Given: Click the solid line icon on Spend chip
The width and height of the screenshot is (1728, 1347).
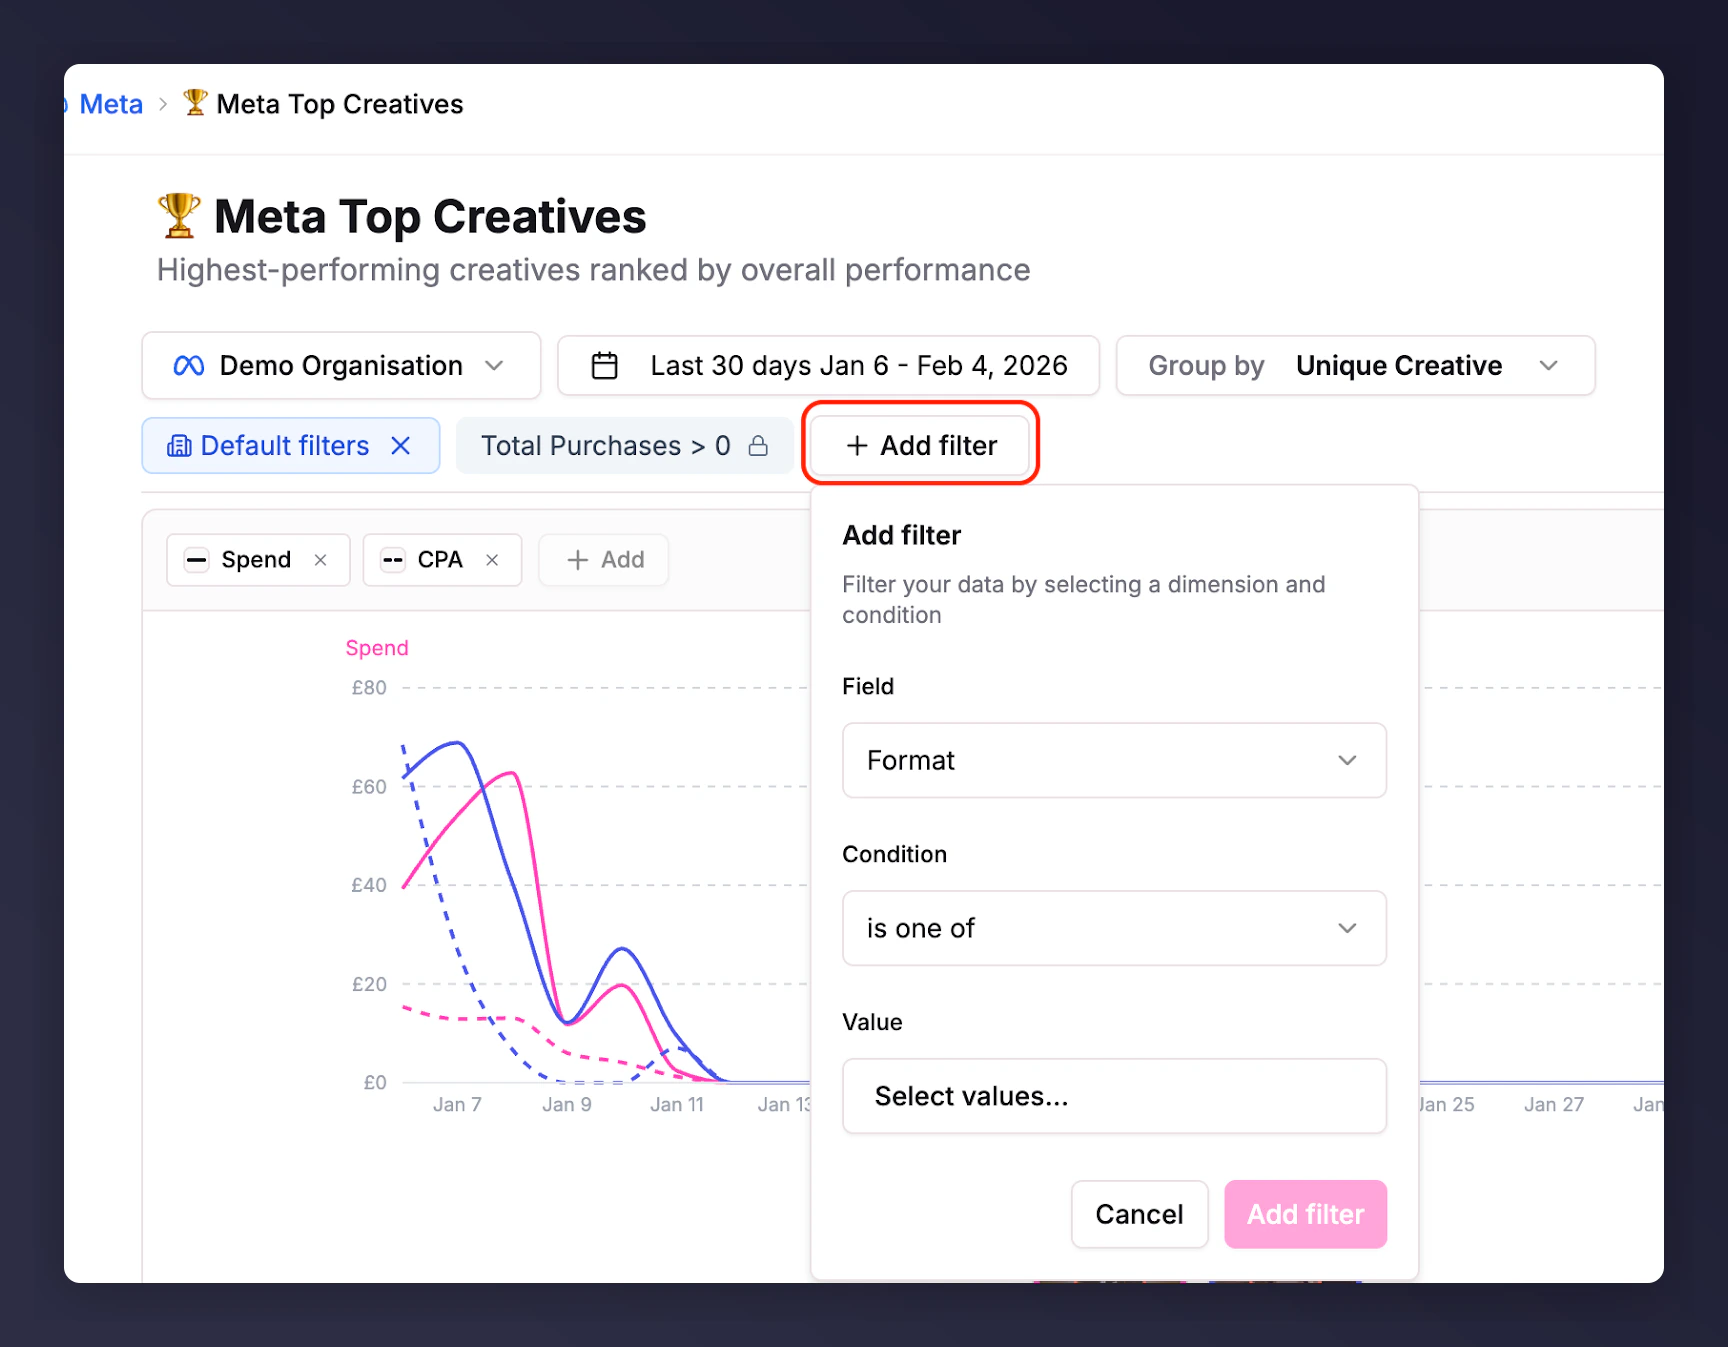Looking at the screenshot, I should (x=197, y=560).
